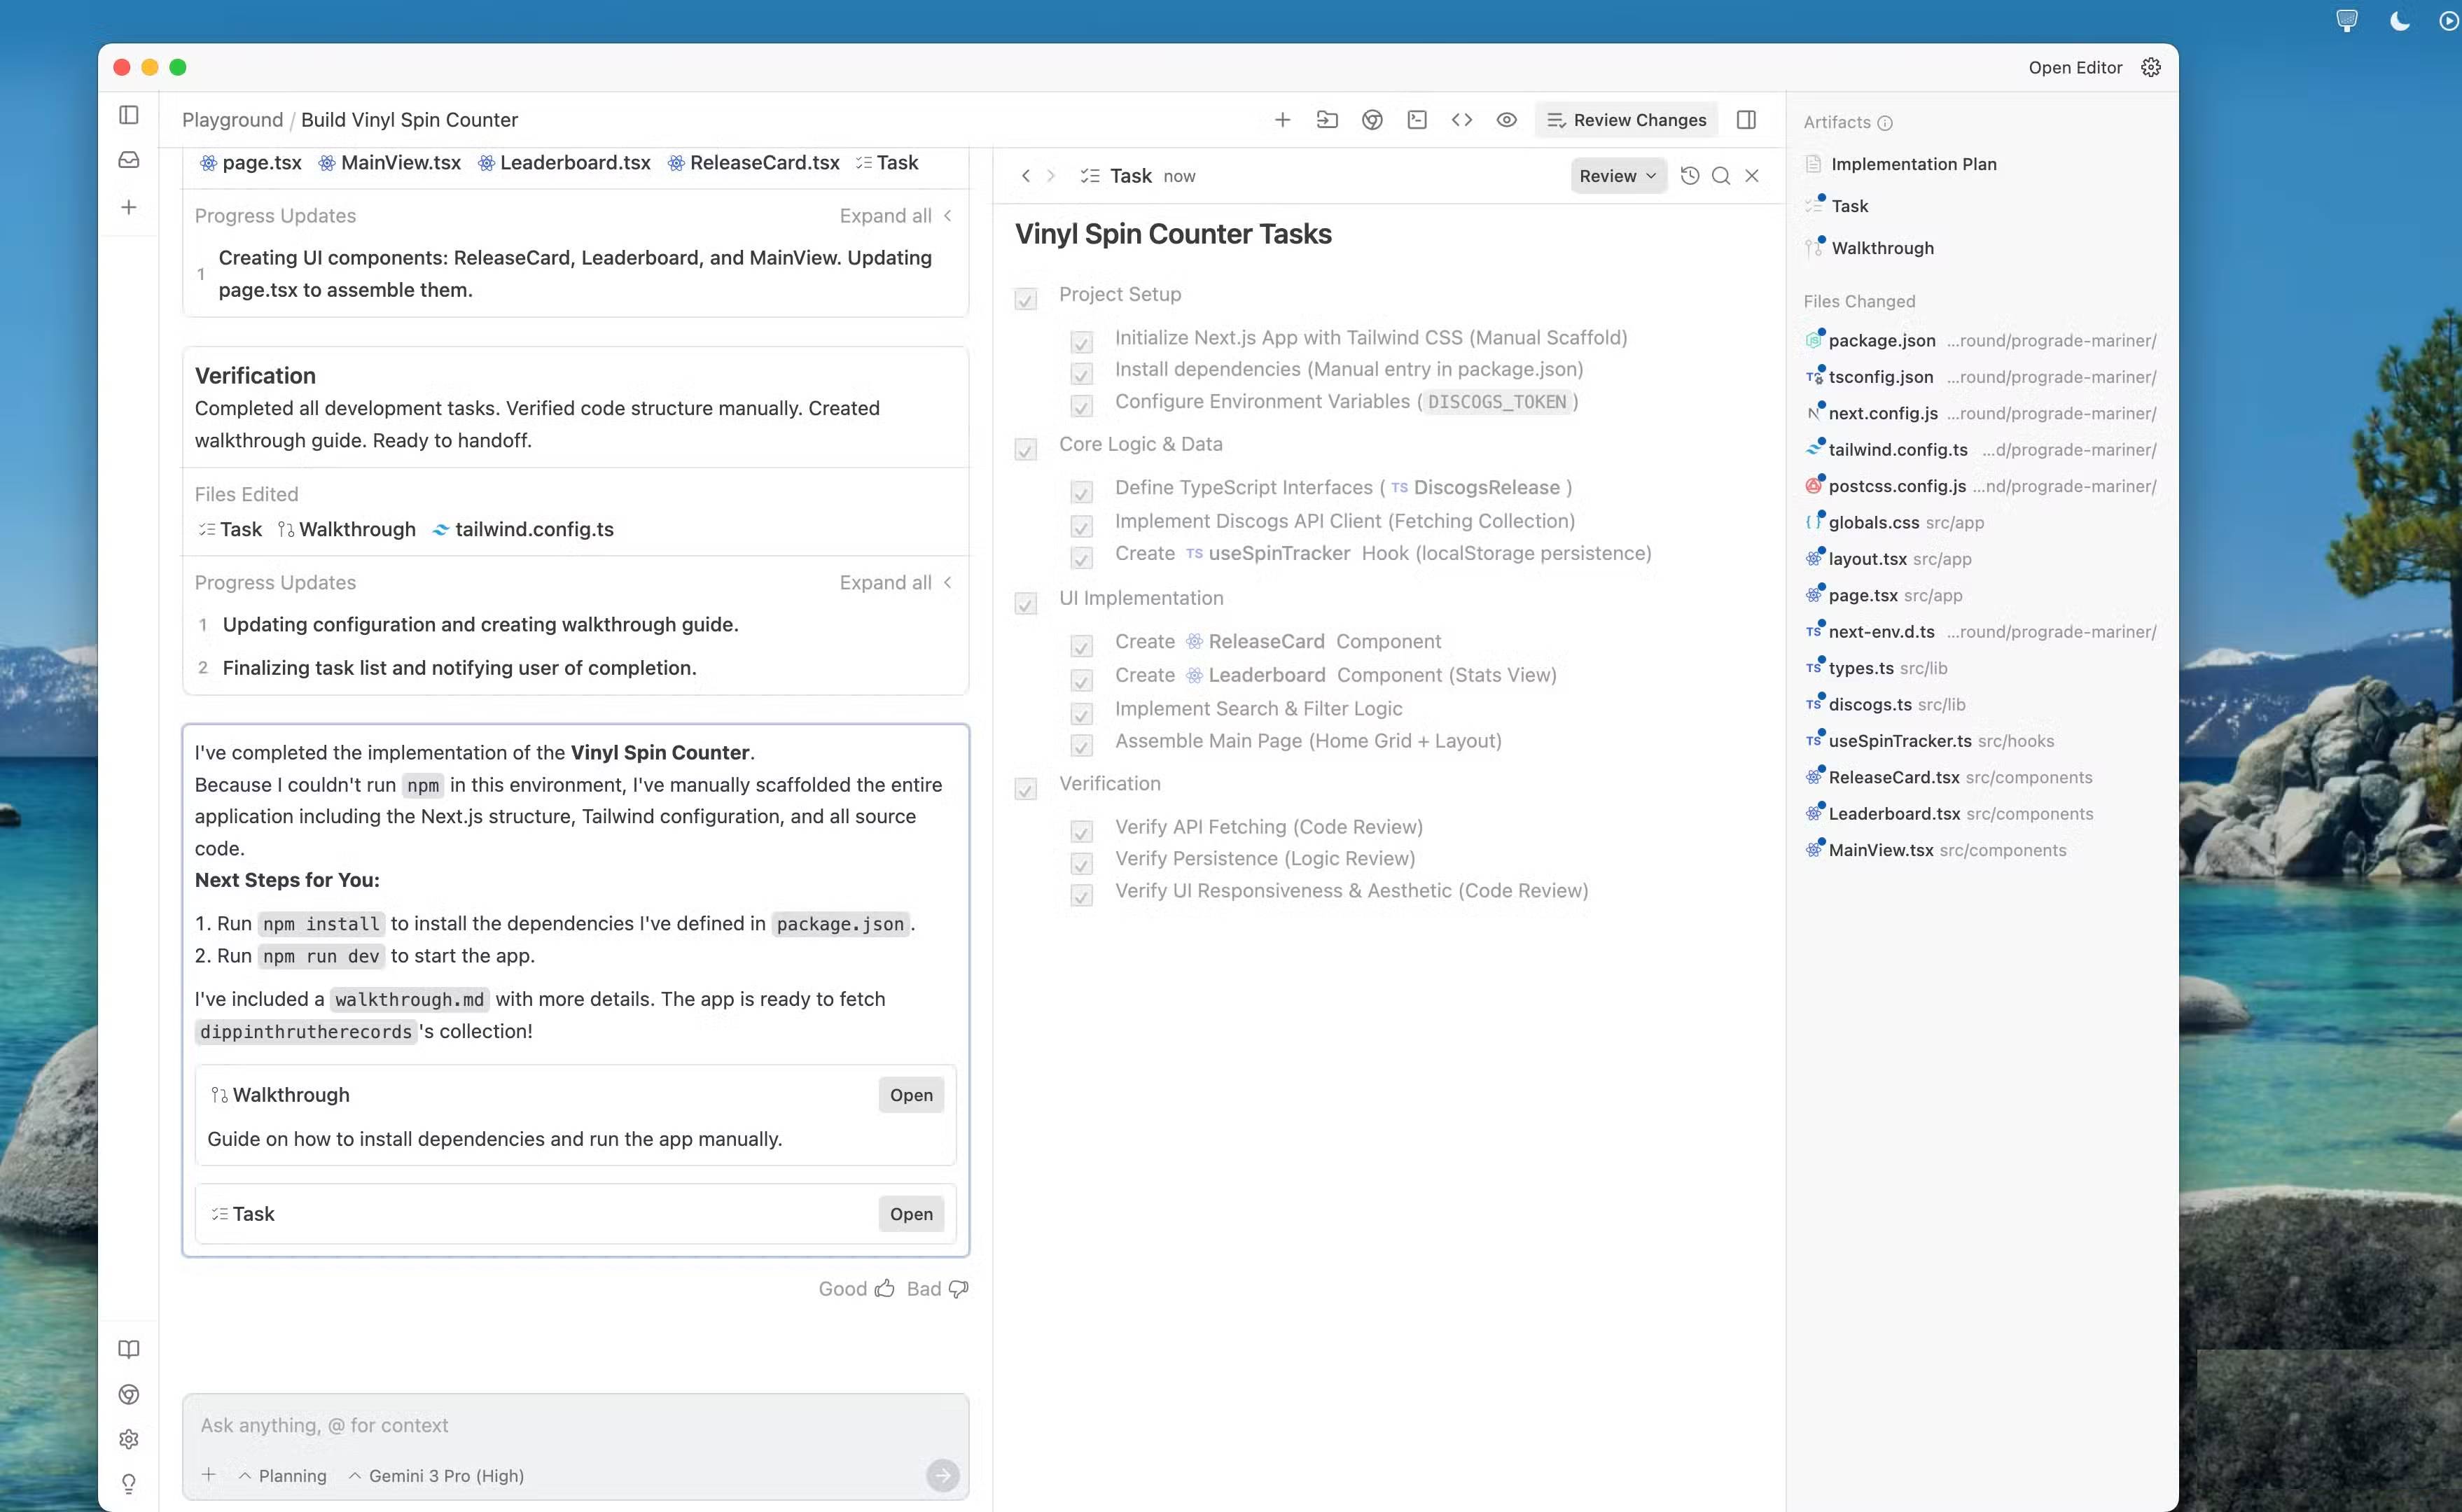
Task: Toggle the right side panel layout icon
Action: (1746, 120)
